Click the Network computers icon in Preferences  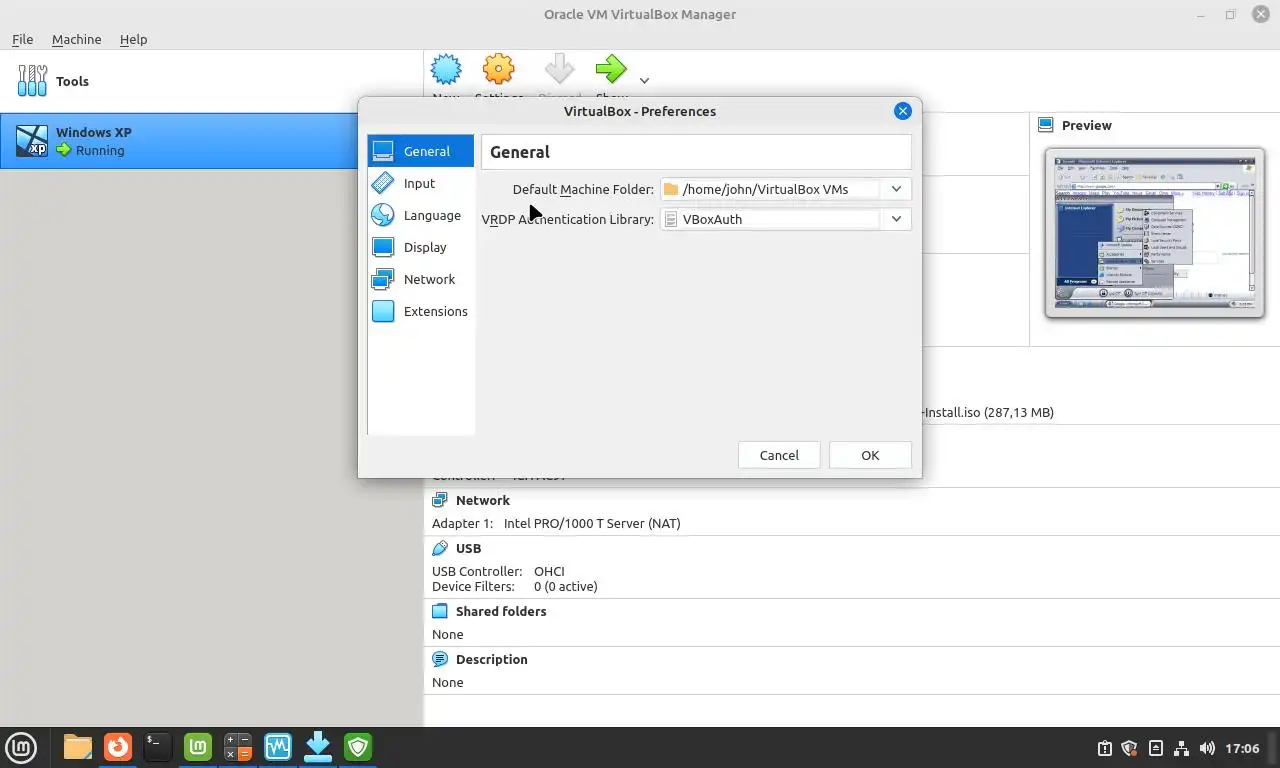point(383,279)
